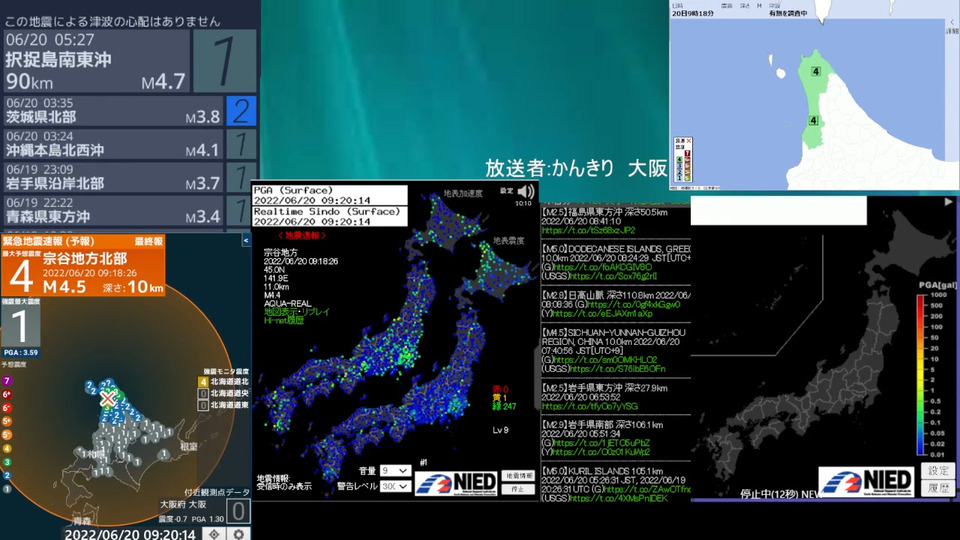Click 地図表示・リプレイ link
Screen dimensions: 960x540
297,312
